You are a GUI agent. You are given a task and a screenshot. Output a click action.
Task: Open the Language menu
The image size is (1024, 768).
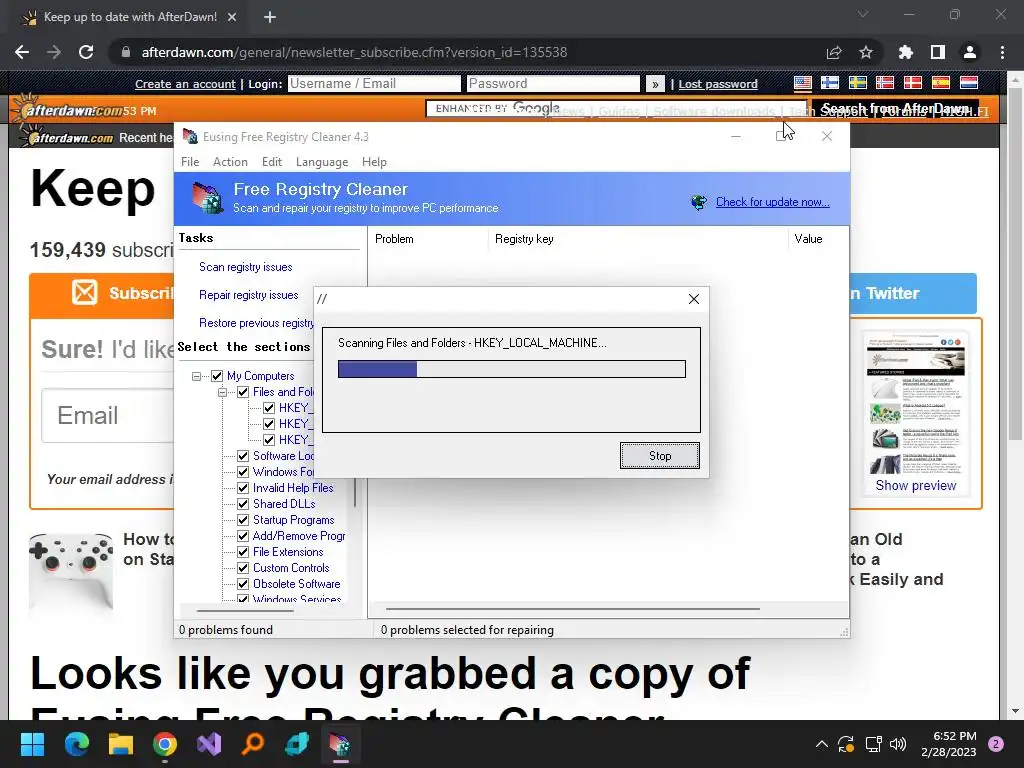[322, 162]
